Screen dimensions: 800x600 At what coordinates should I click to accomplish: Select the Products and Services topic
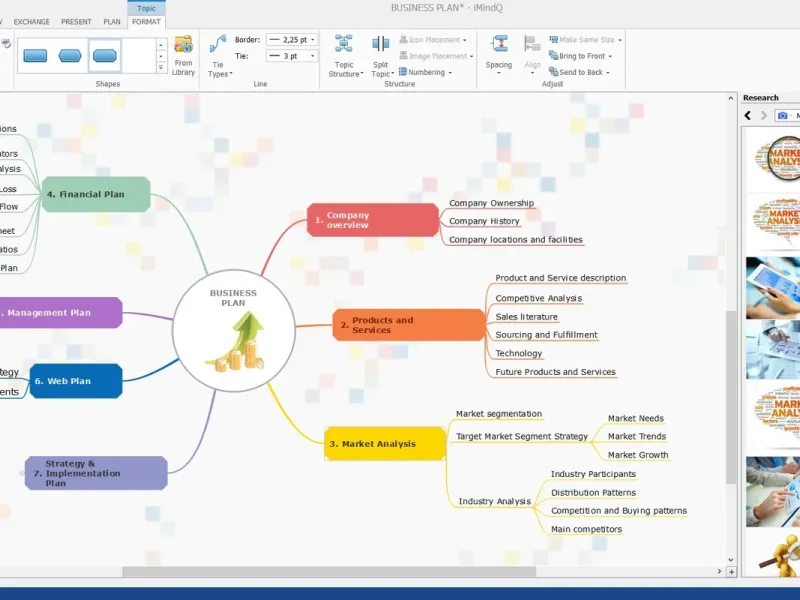pyautogui.click(x=409, y=325)
